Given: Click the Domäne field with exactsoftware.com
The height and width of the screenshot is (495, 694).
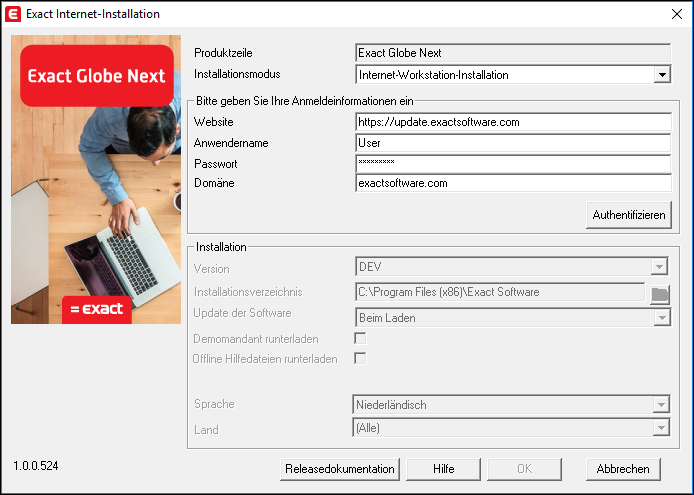Looking at the screenshot, I should (x=513, y=183).
